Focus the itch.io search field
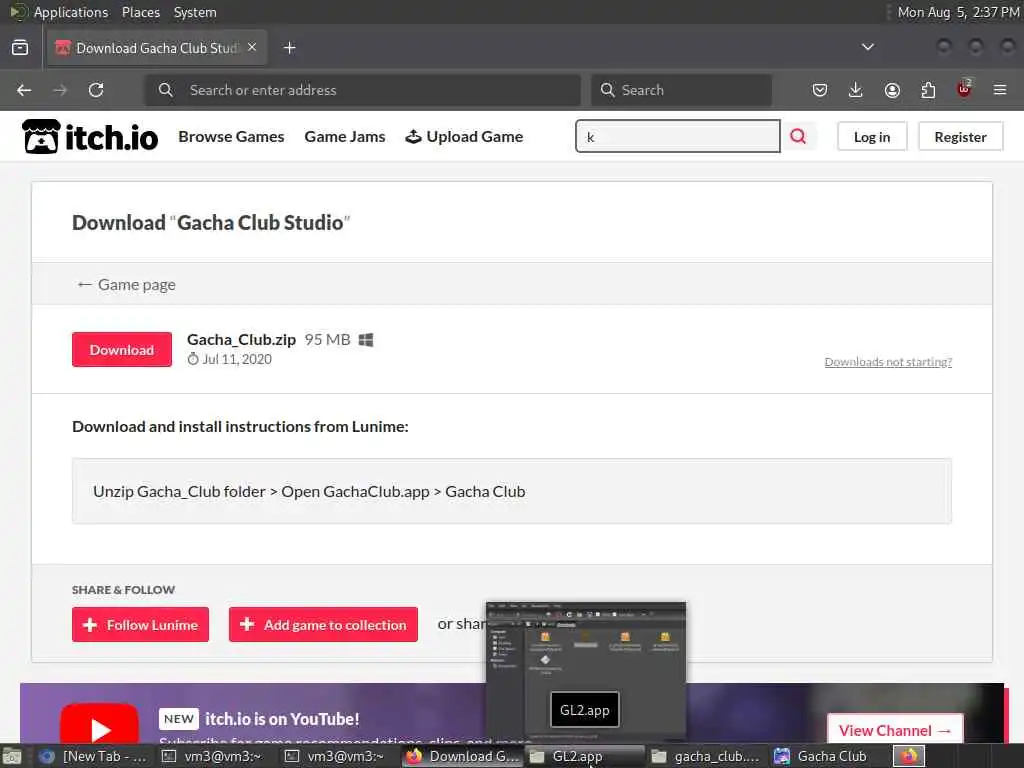Image resolution: width=1024 pixels, height=768 pixels. (677, 136)
